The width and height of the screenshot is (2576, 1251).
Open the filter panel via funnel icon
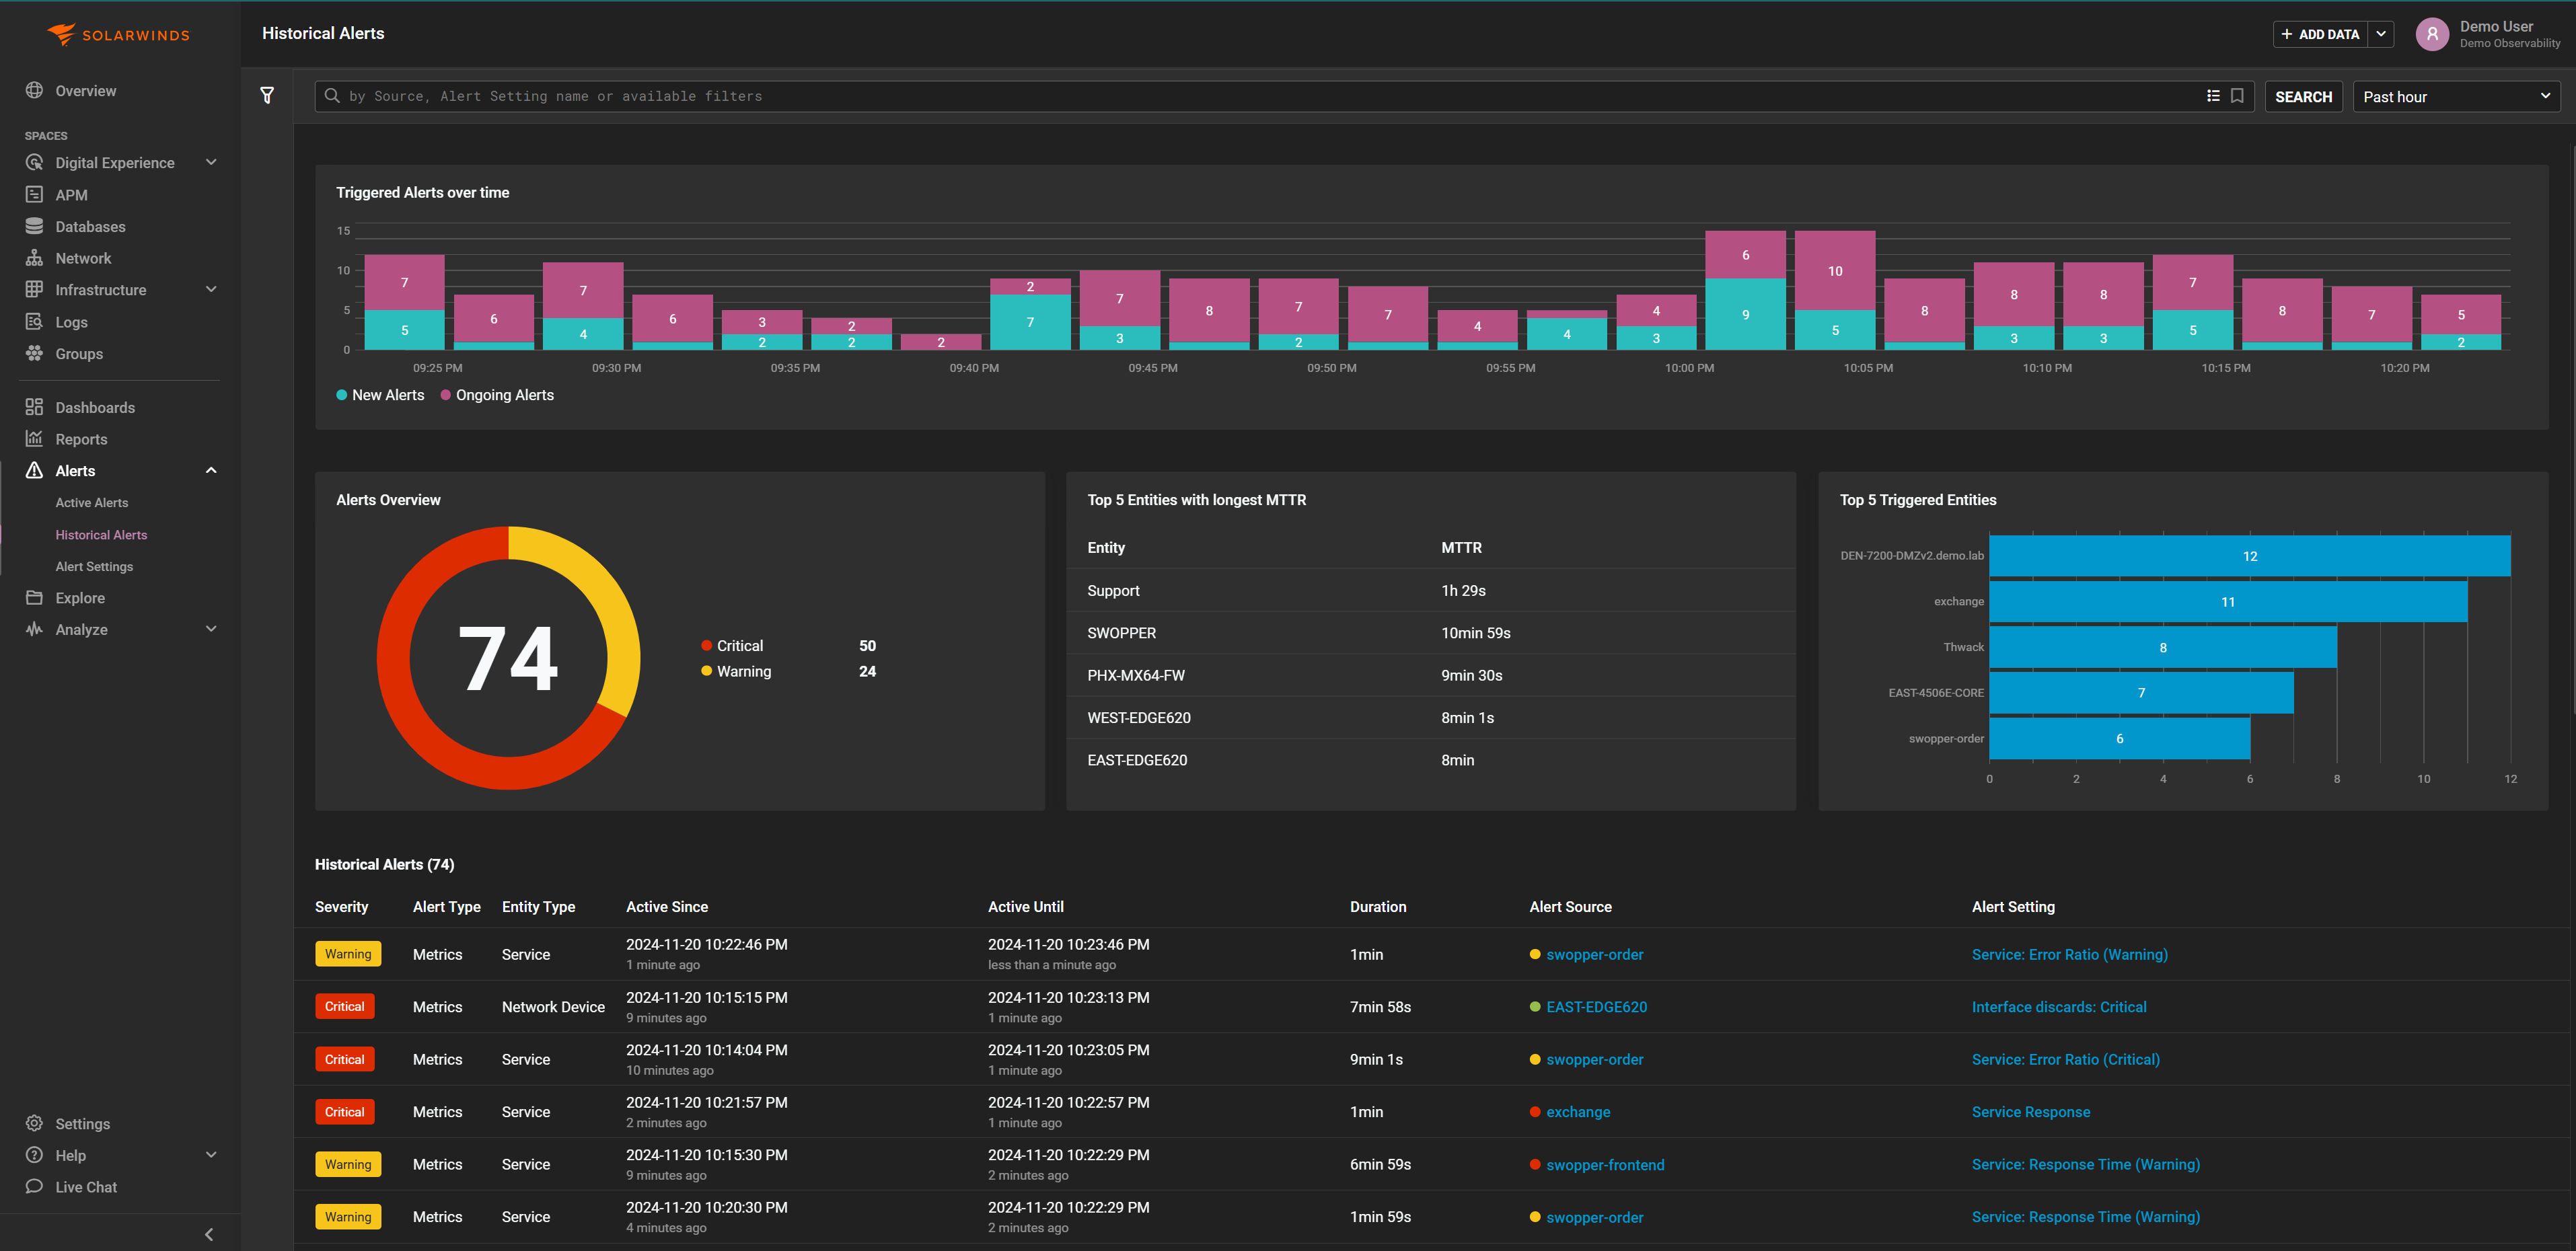pyautogui.click(x=267, y=95)
